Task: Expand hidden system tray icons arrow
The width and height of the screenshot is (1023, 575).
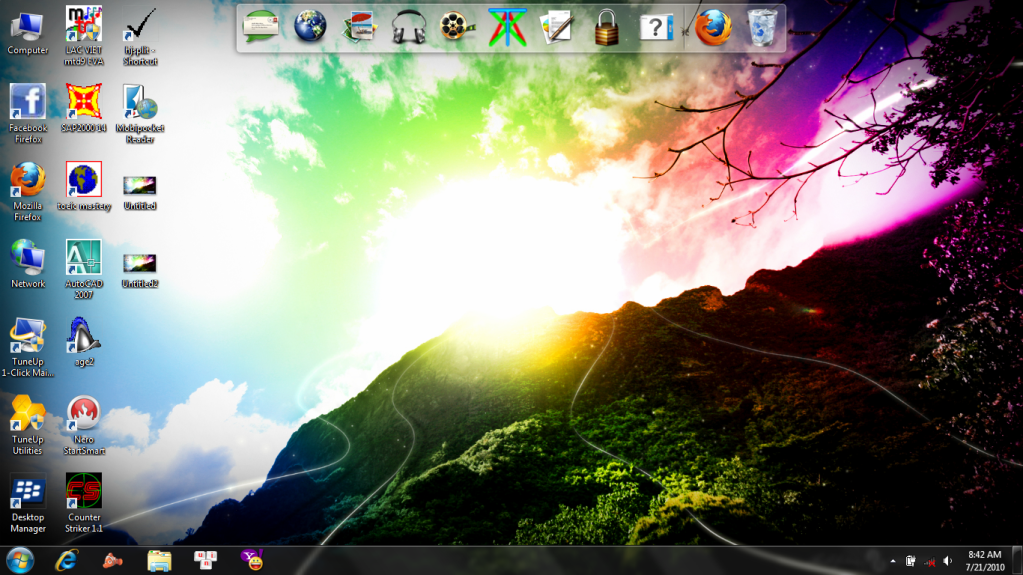Action: [x=893, y=561]
